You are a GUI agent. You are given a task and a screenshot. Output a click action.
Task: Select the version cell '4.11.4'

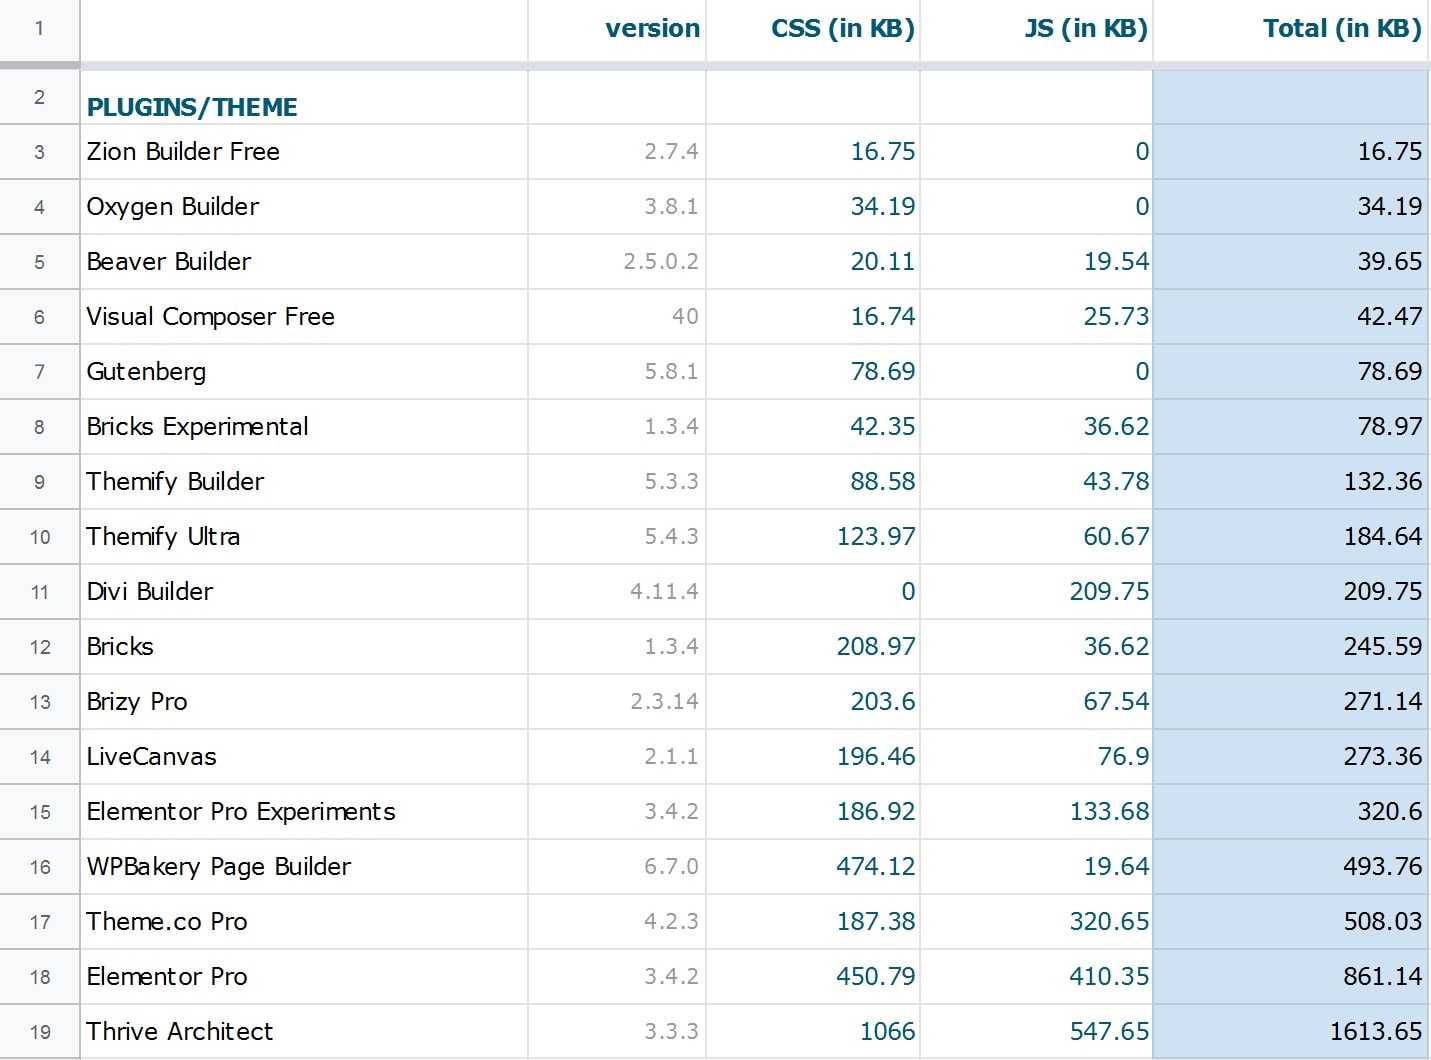(x=617, y=592)
